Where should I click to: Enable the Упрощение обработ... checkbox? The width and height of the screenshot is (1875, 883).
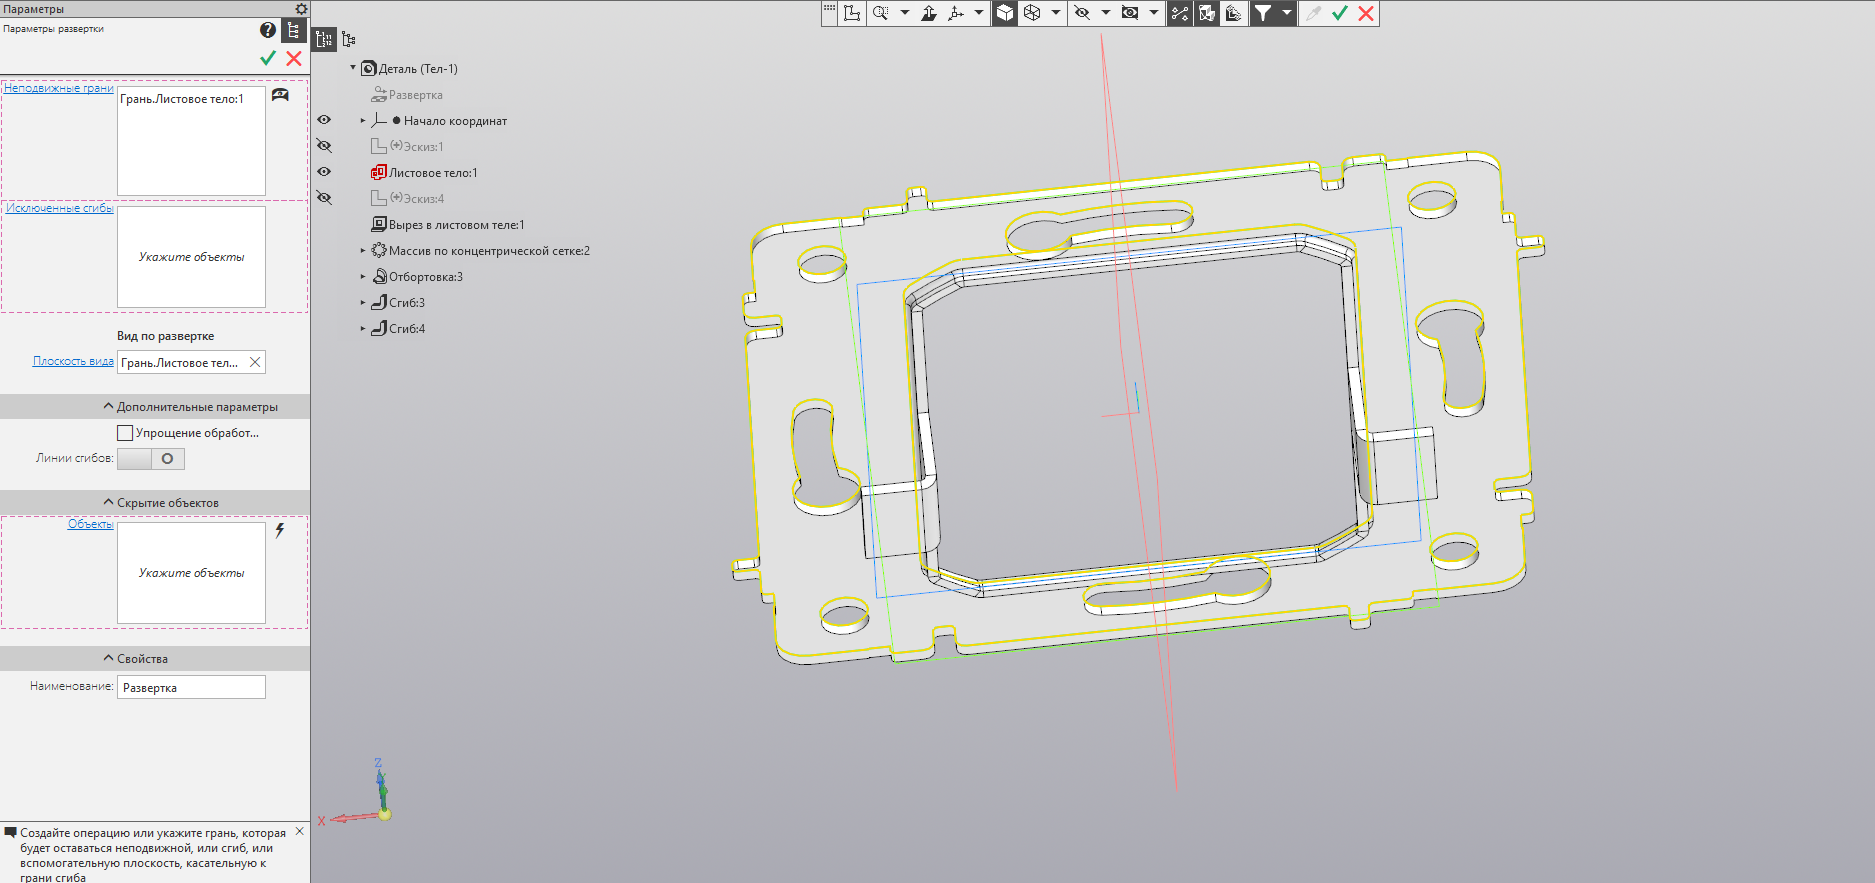125,433
